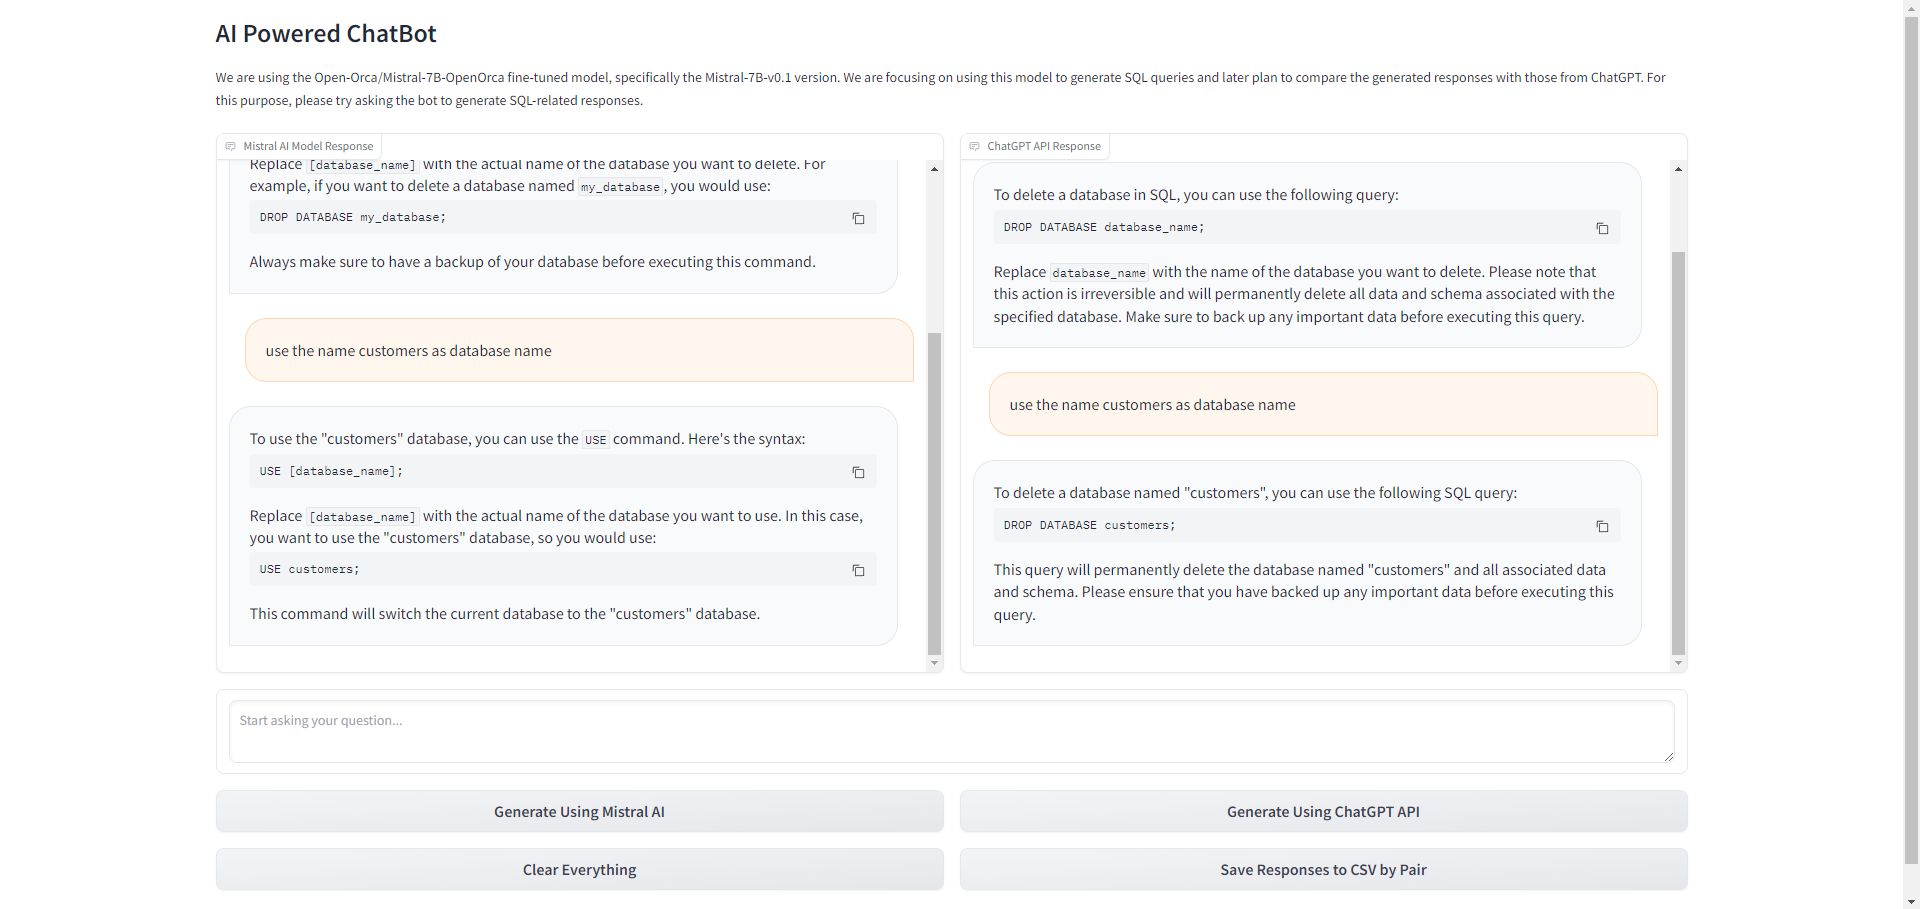
Task: Click the 'DROP DATABASE my_database;' code text
Action: (x=353, y=217)
